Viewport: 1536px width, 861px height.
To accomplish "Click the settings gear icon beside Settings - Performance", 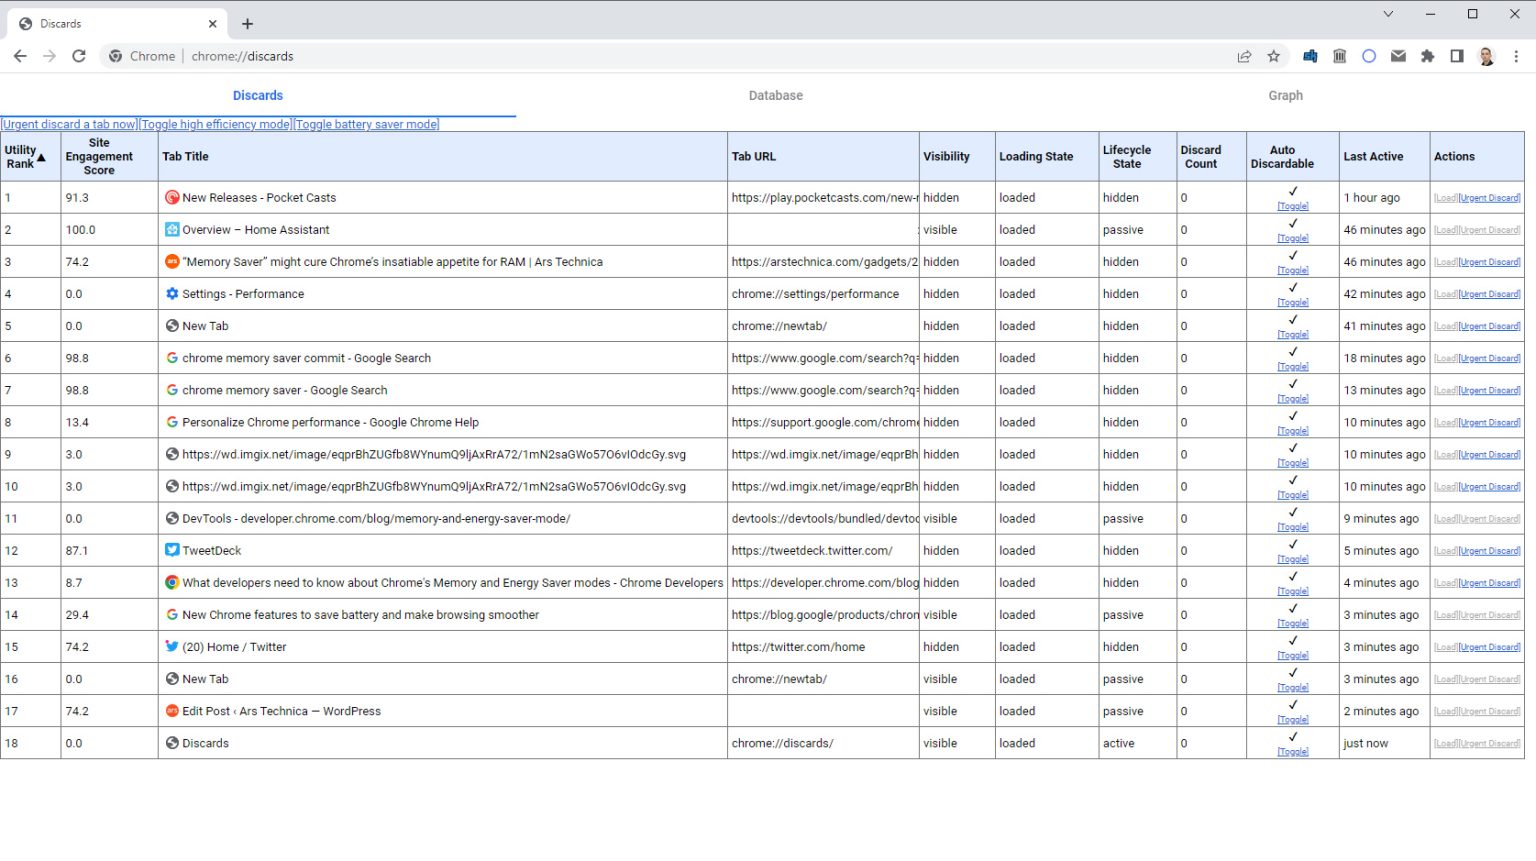I will (x=171, y=293).
